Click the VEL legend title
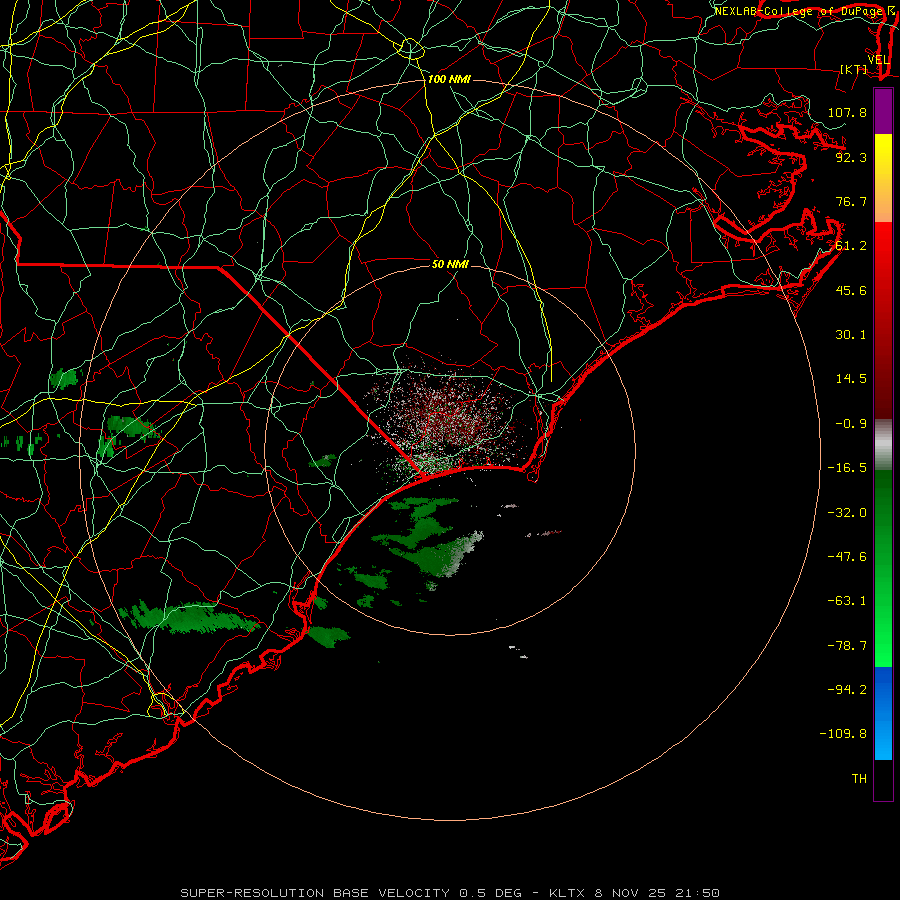The width and height of the screenshot is (900, 900). click(x=878, y=60)
